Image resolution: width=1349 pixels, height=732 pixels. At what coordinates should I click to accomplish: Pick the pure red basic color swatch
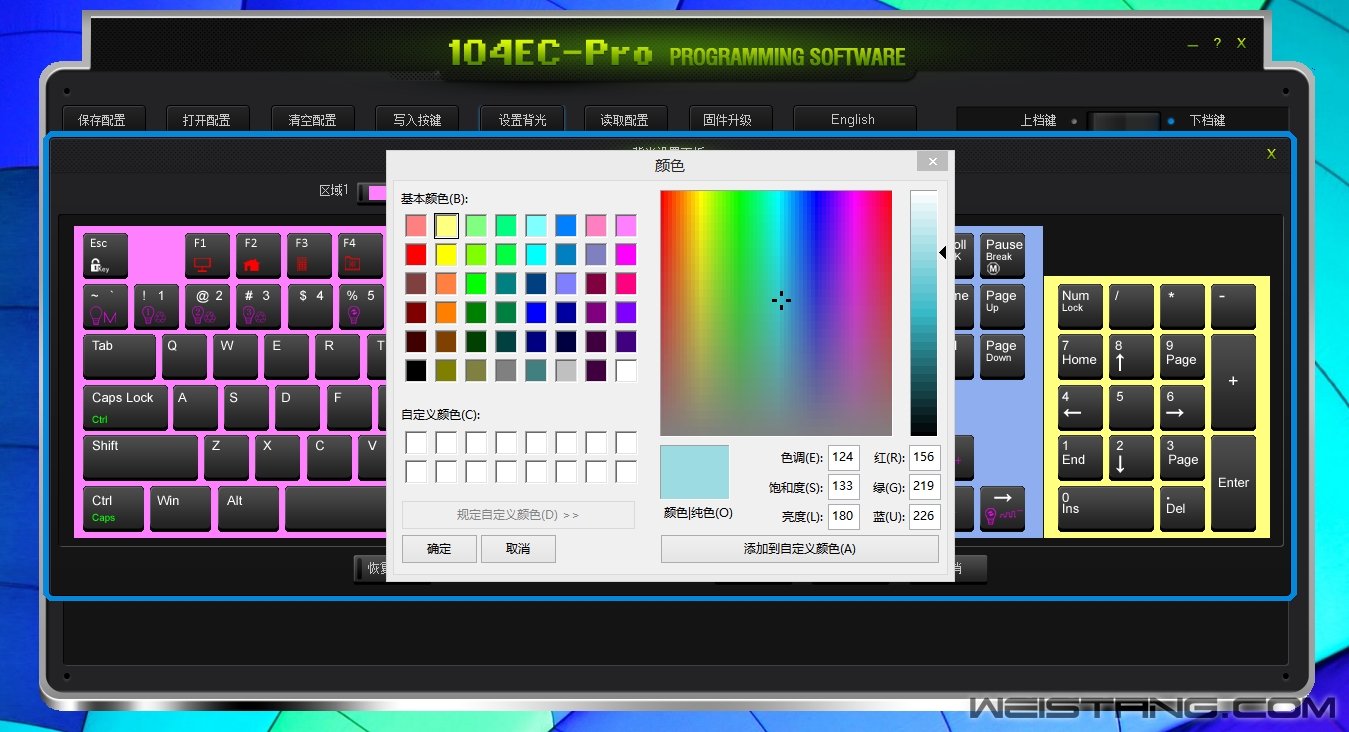click(416, 255)
